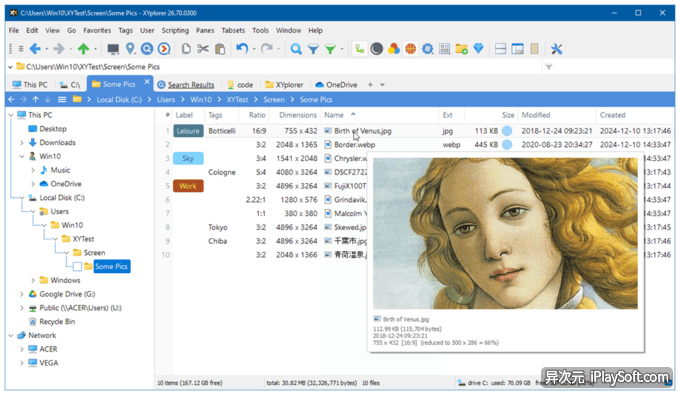Open Back button history dropdown arrow
The image size is (680, 395).
click(46, 49)
